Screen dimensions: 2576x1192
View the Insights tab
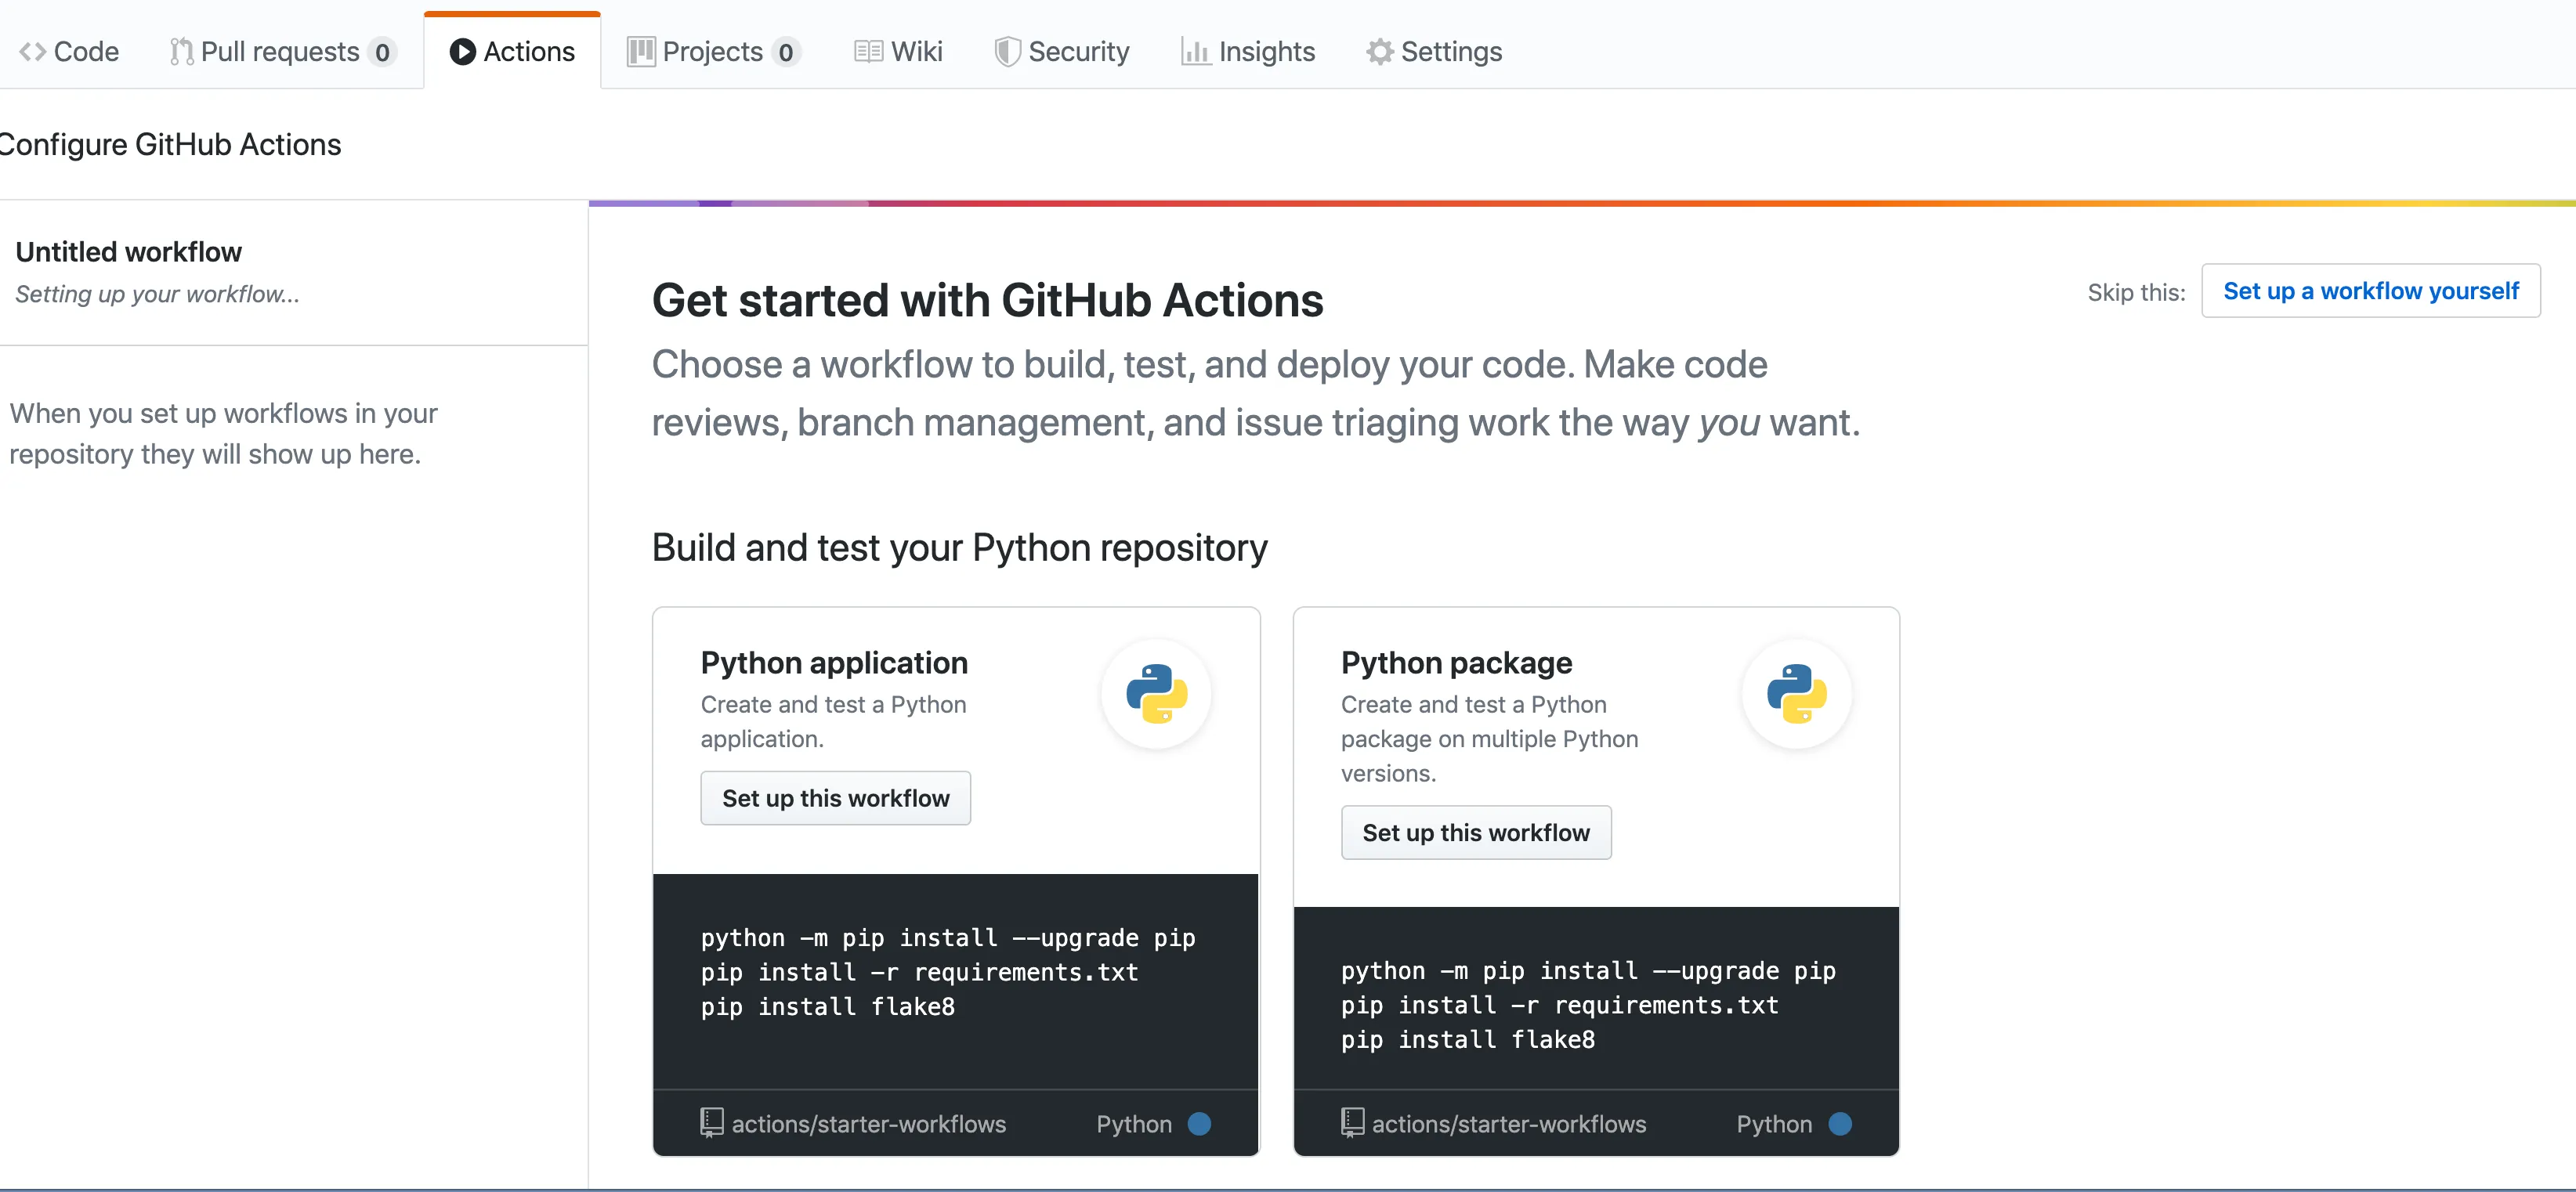[1248, 51]
